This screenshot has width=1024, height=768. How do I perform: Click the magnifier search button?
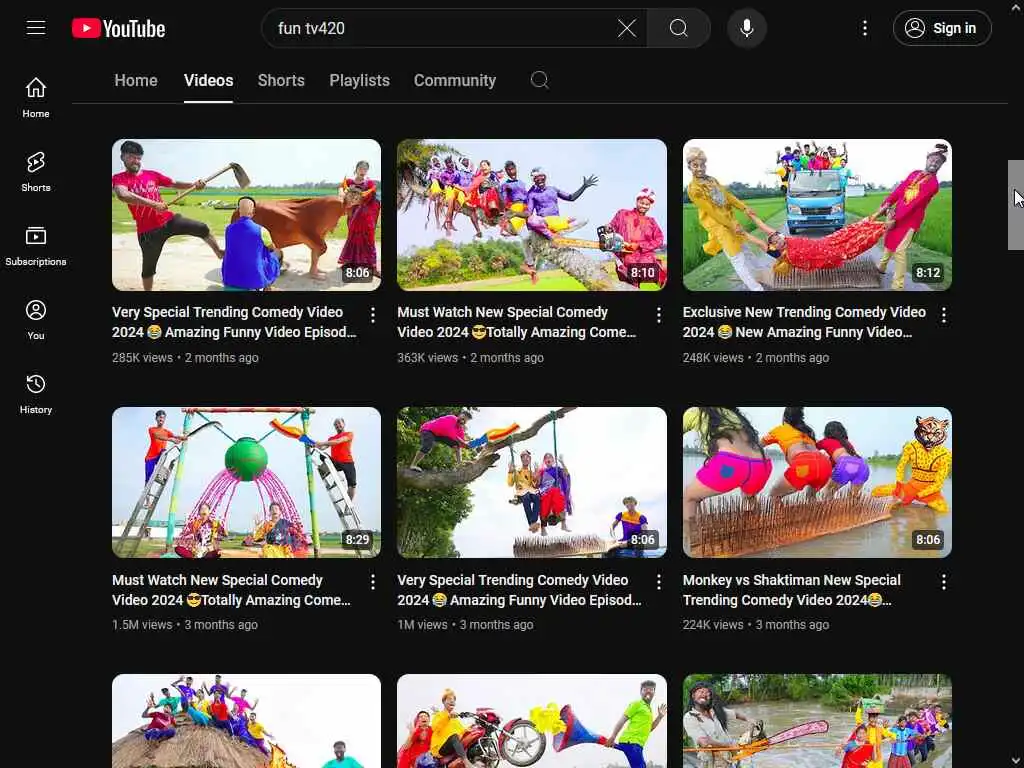[x=679, y=28]
